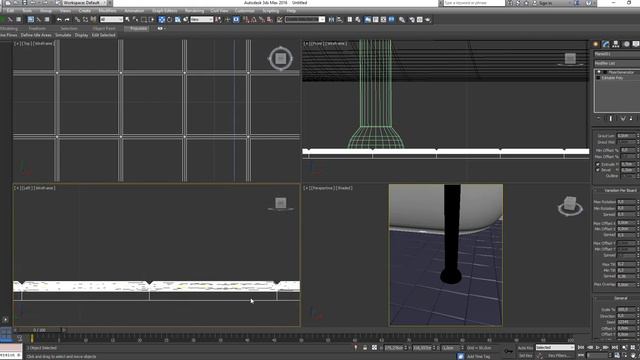The image size is (640, 360).
Task: Toggle the Extrude checkbox
Action: point(598,164)
